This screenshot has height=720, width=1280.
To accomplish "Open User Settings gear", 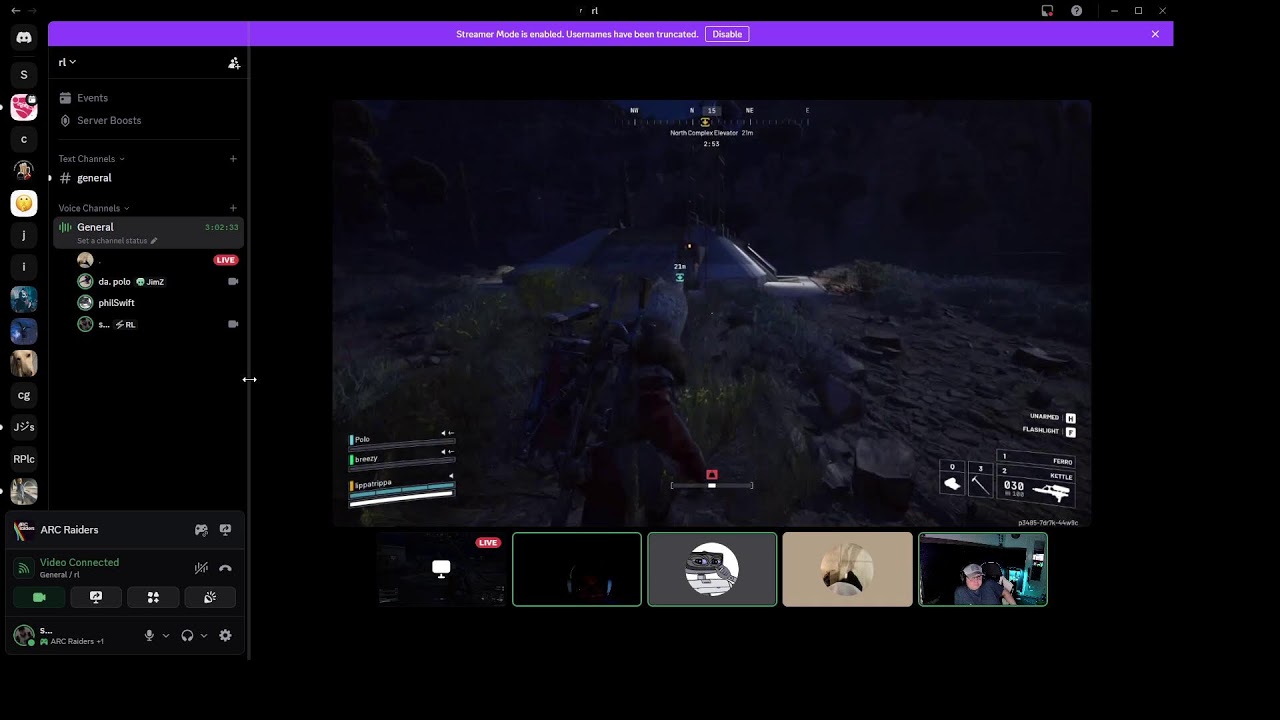I will [x=225, y=635].
